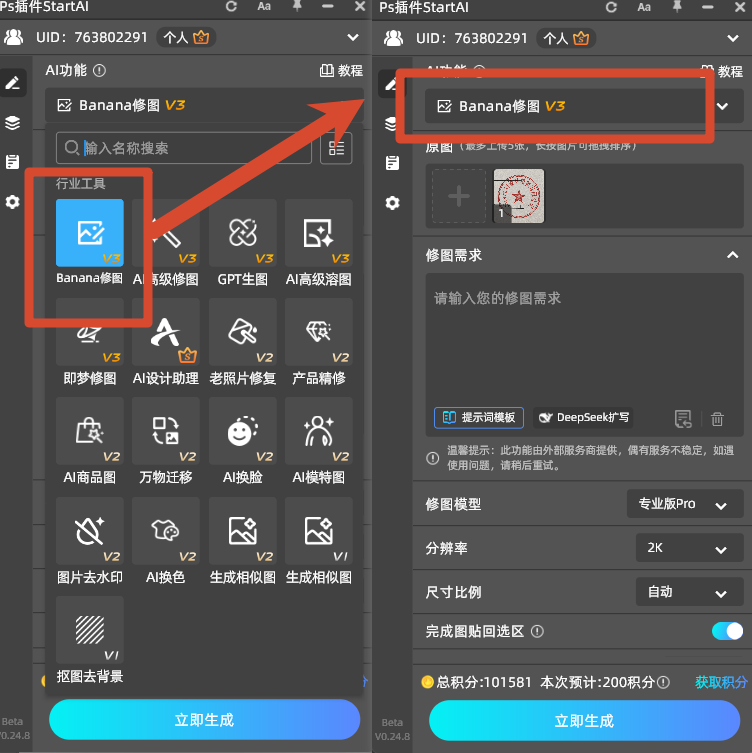Image resolution: width=752 pixels, height=753 pixels.
Task: Pin the right StartAI panel
Action: coord(677,7)
